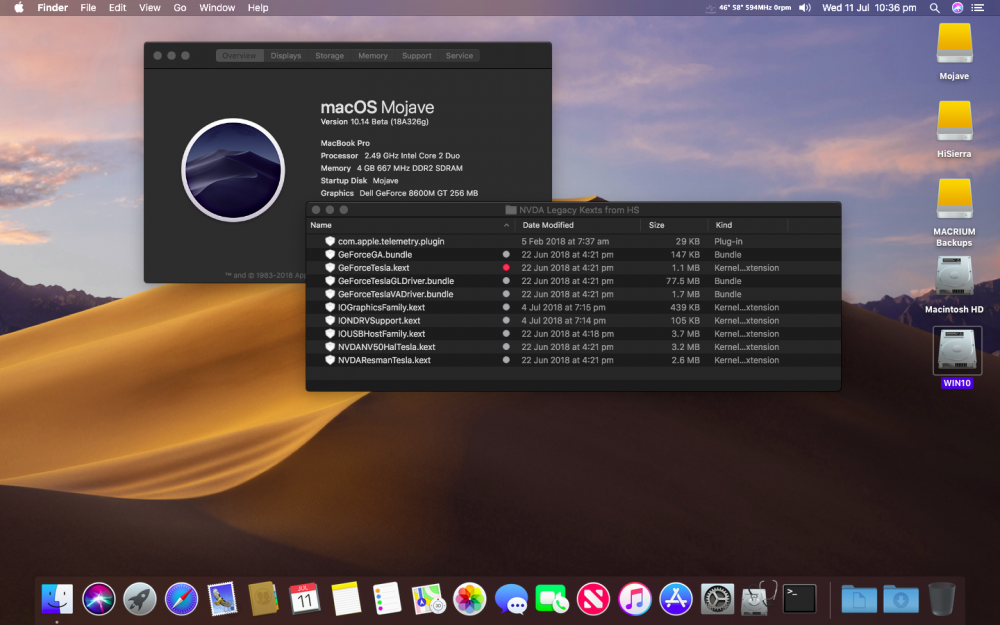Open Documents folder stack in Dock

[x=859, y=599]
